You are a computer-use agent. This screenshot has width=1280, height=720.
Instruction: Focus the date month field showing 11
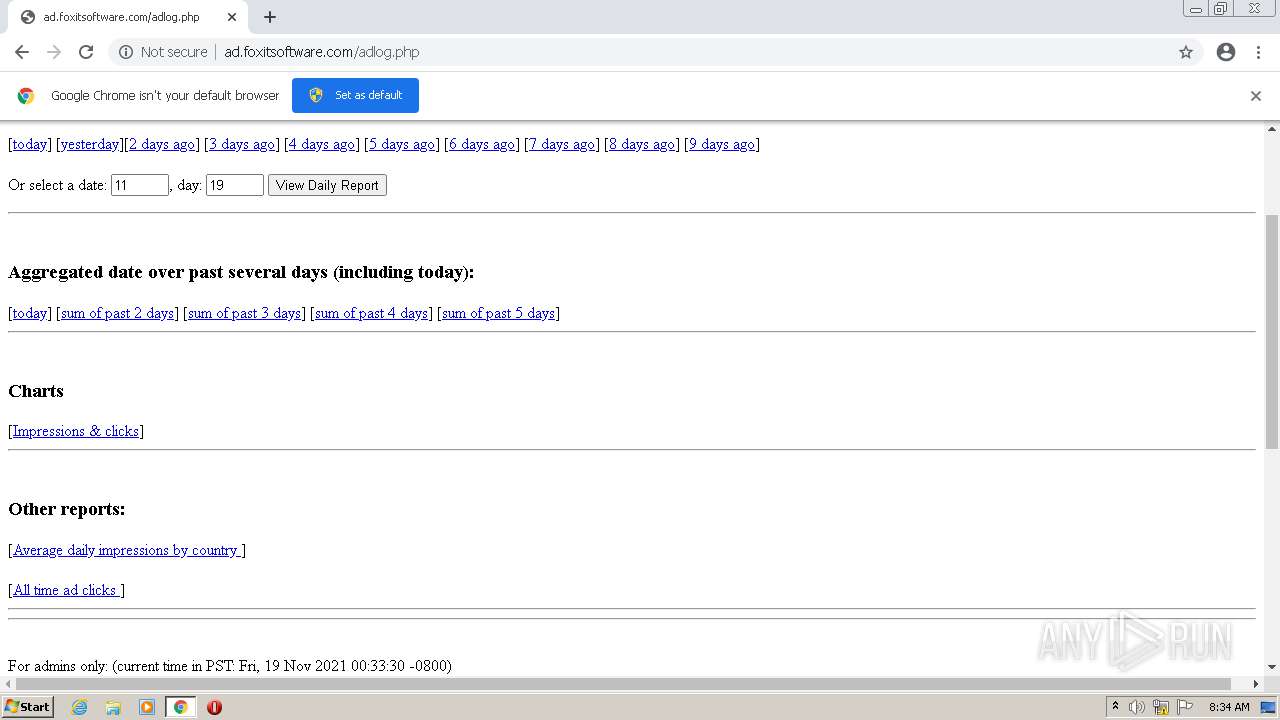pos(139,185)
